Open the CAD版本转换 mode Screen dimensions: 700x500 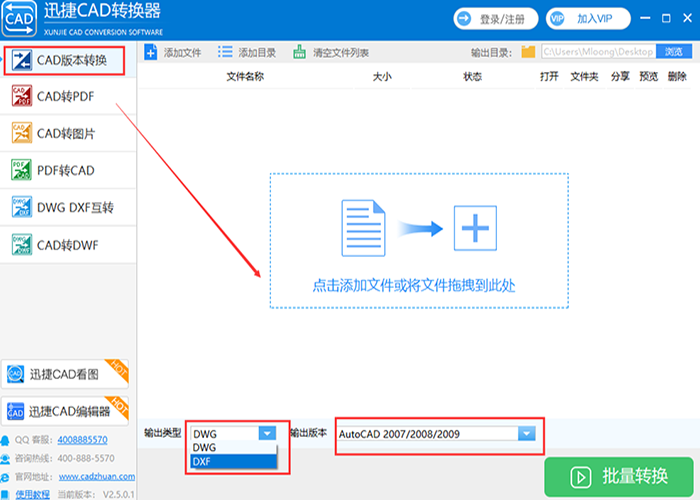point(68,60)
